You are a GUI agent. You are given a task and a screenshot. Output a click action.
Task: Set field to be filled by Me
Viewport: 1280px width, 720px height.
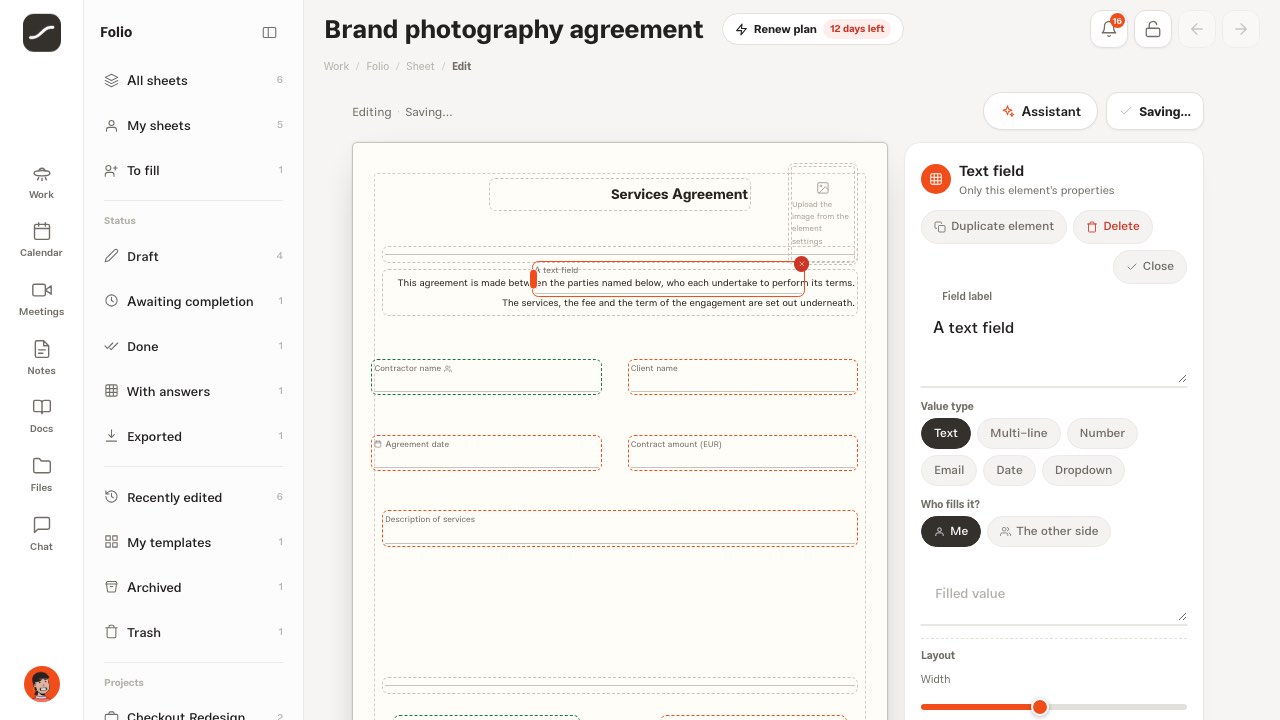(951, 531)
